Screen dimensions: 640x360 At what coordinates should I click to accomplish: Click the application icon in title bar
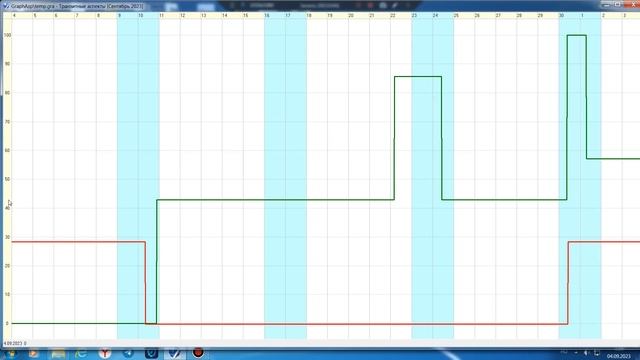(6, 6)
